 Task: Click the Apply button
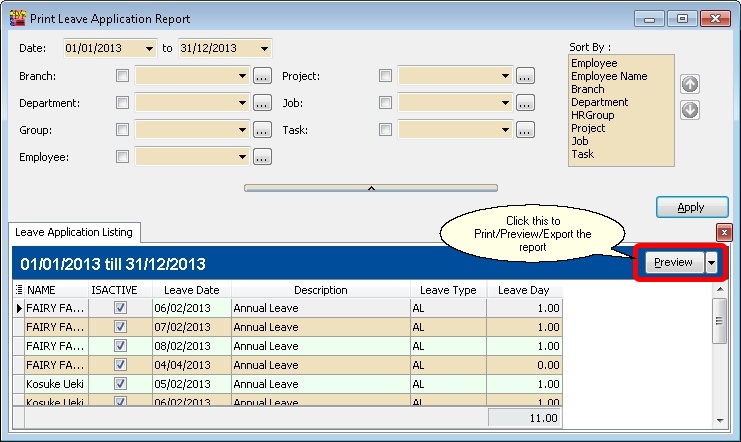[x=692, y=207]
